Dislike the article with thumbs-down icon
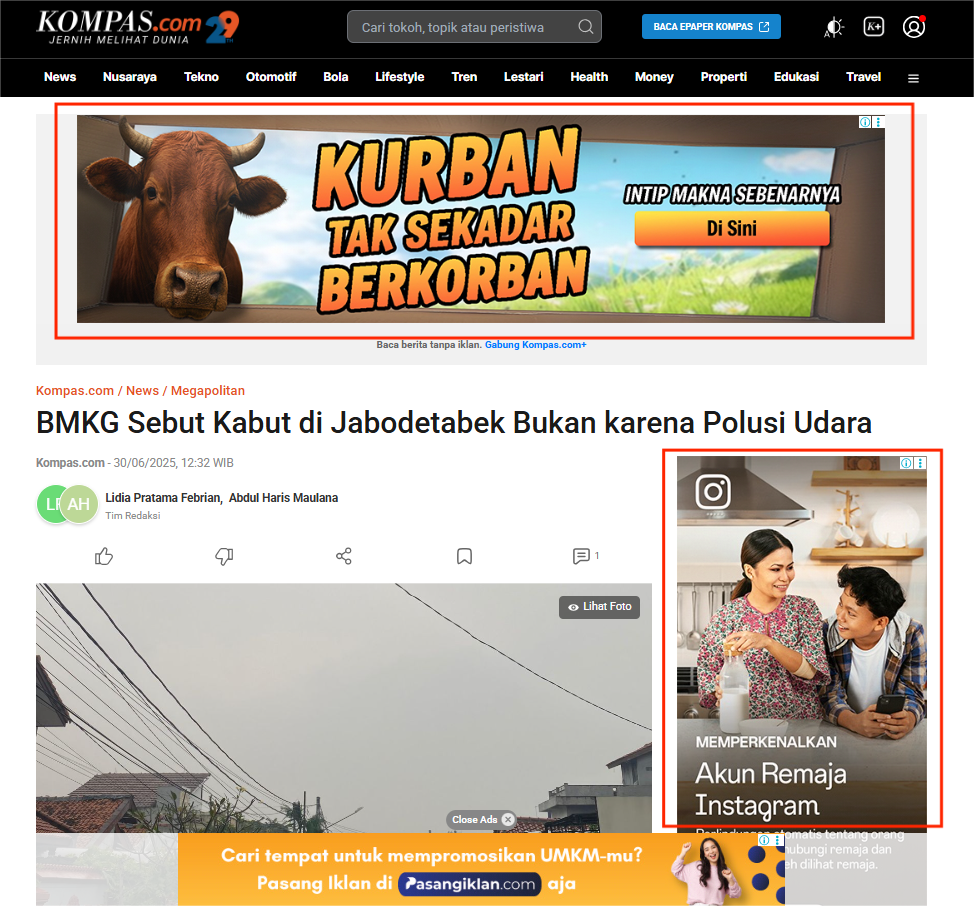This screenshot has height=906, width=974. pos(224,556)
